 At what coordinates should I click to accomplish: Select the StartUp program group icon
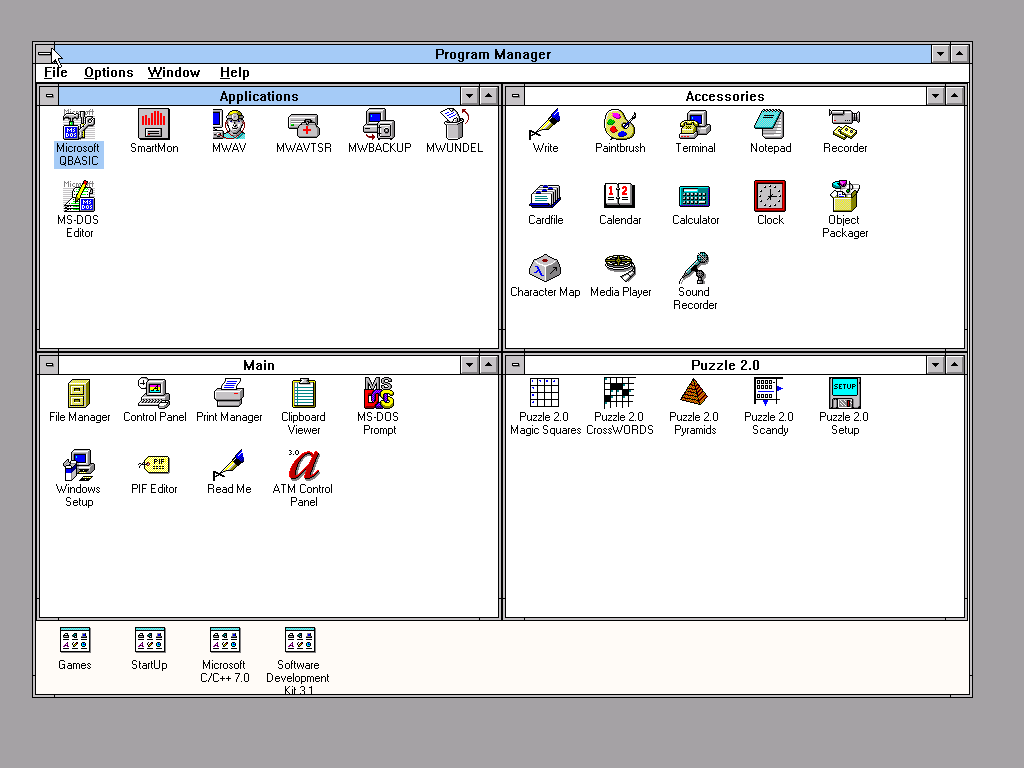tap(150, 641)
